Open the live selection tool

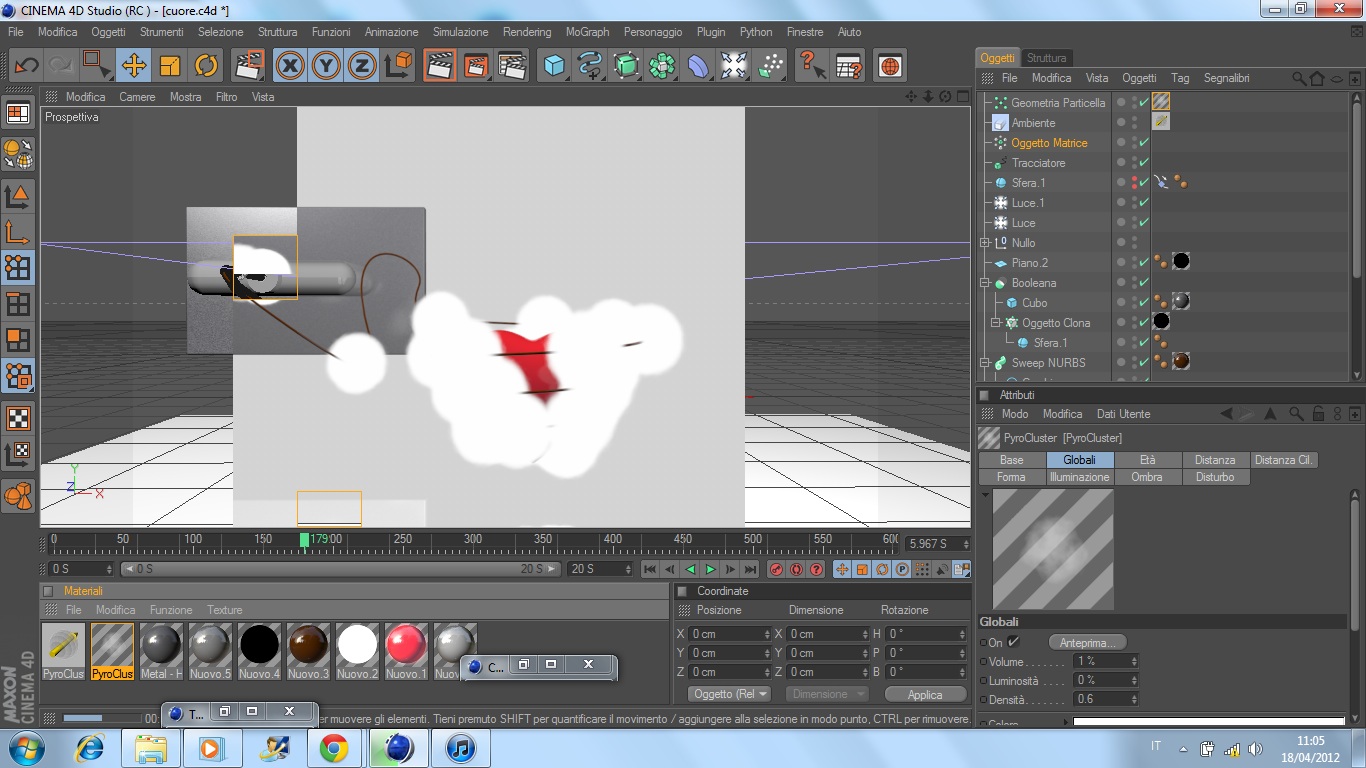coord(97,66)
